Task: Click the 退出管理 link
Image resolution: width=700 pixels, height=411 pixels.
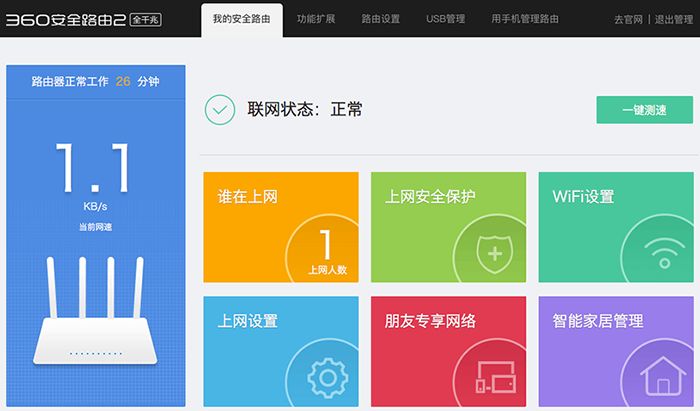Action: point(674,20)
